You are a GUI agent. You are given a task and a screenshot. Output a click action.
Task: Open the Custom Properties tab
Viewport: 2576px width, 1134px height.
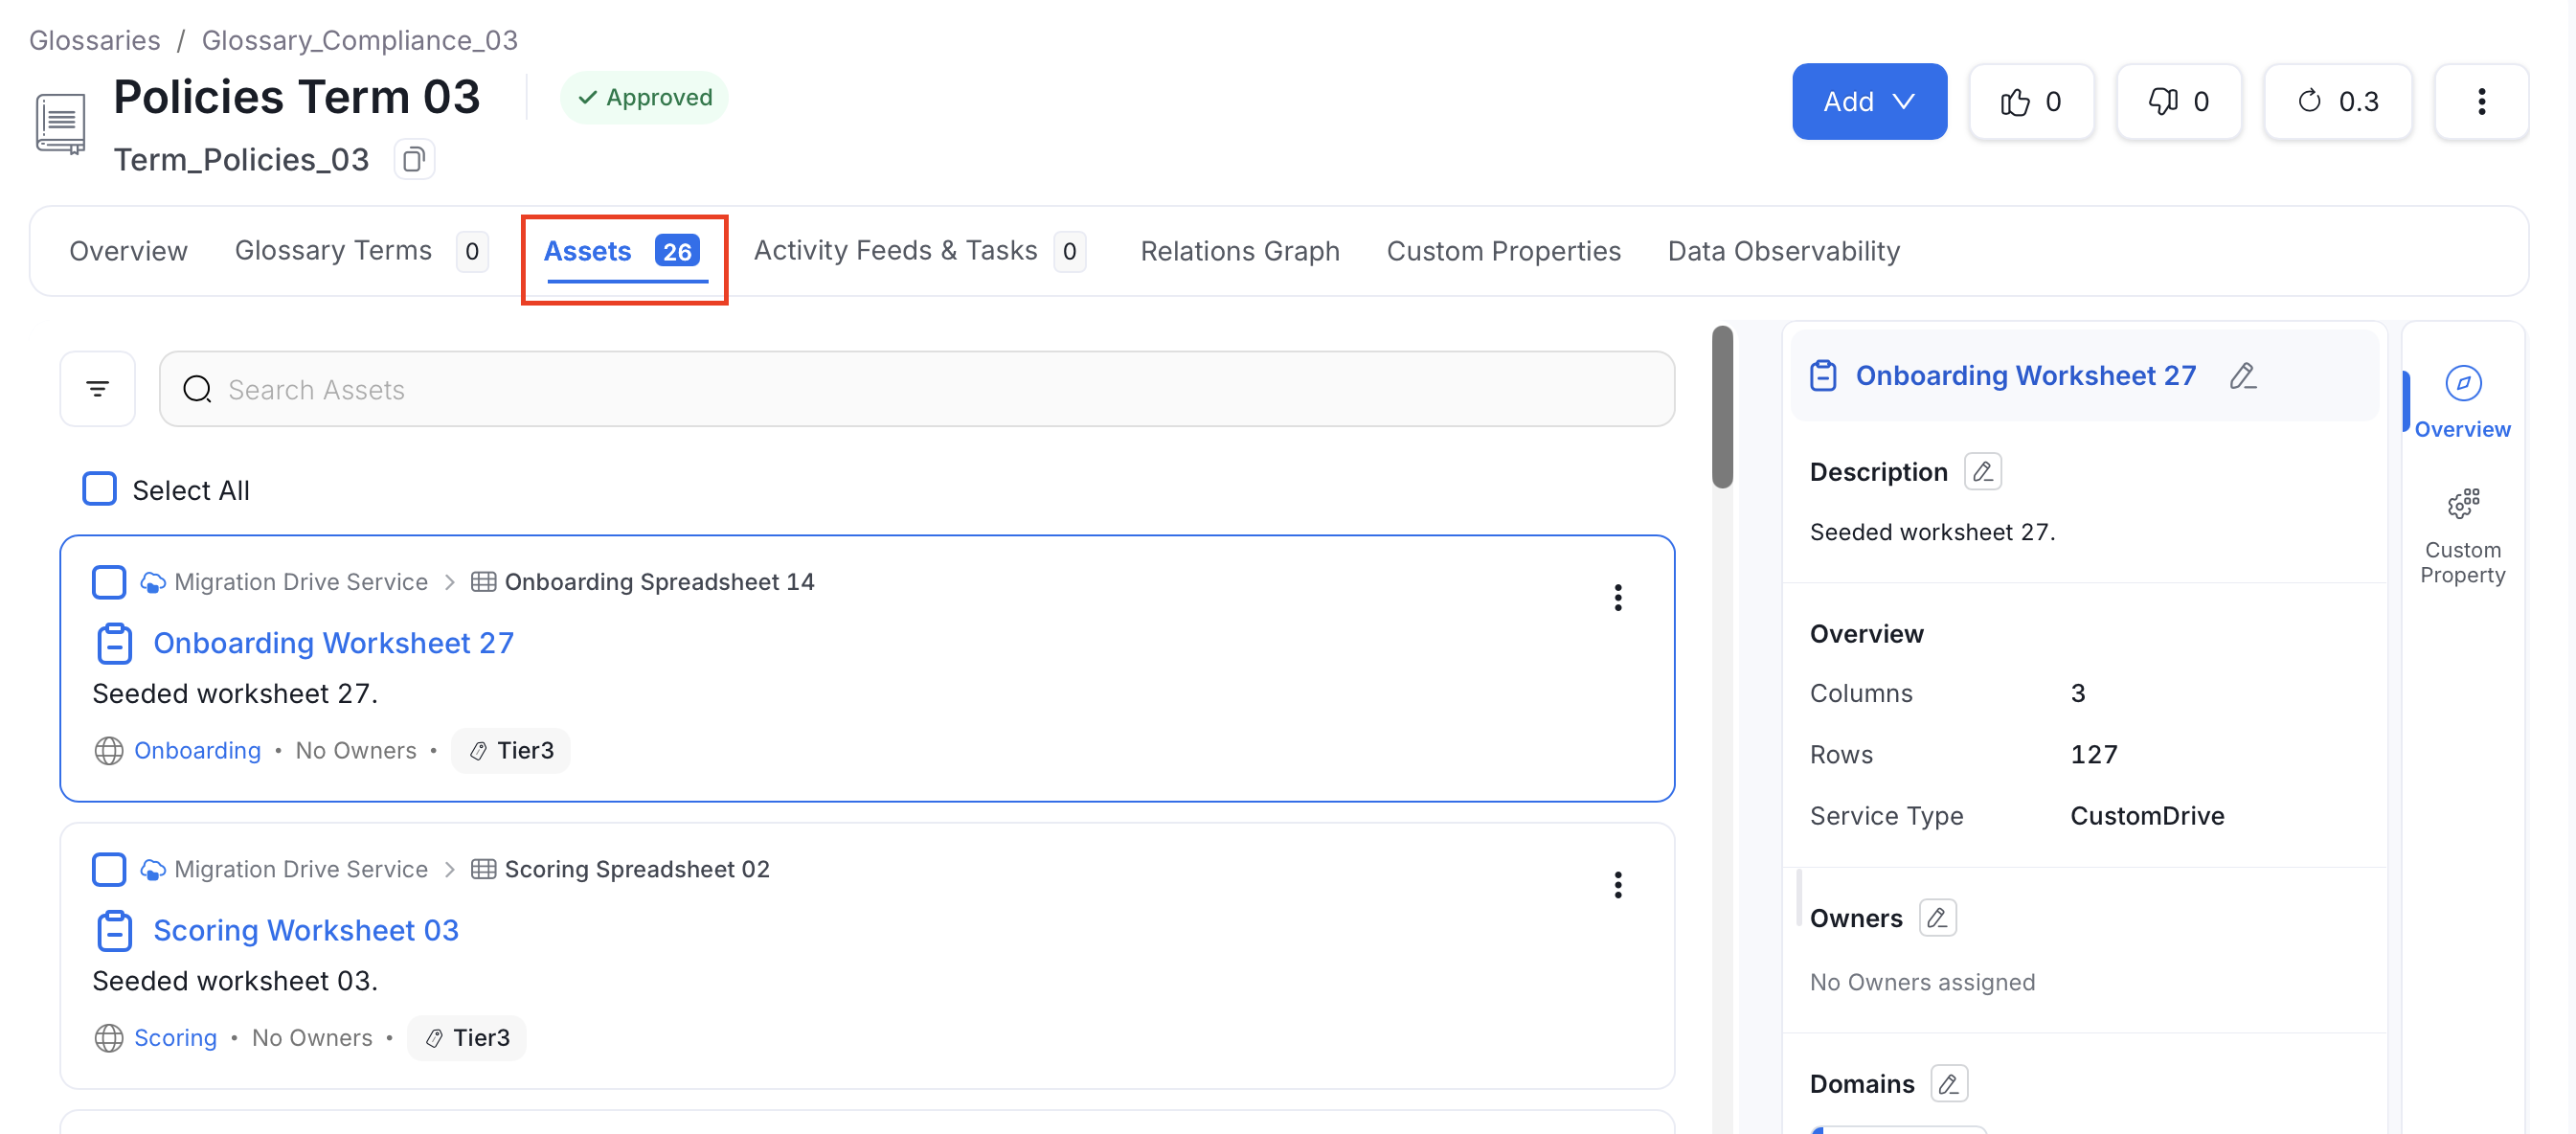click(1503, 251)
